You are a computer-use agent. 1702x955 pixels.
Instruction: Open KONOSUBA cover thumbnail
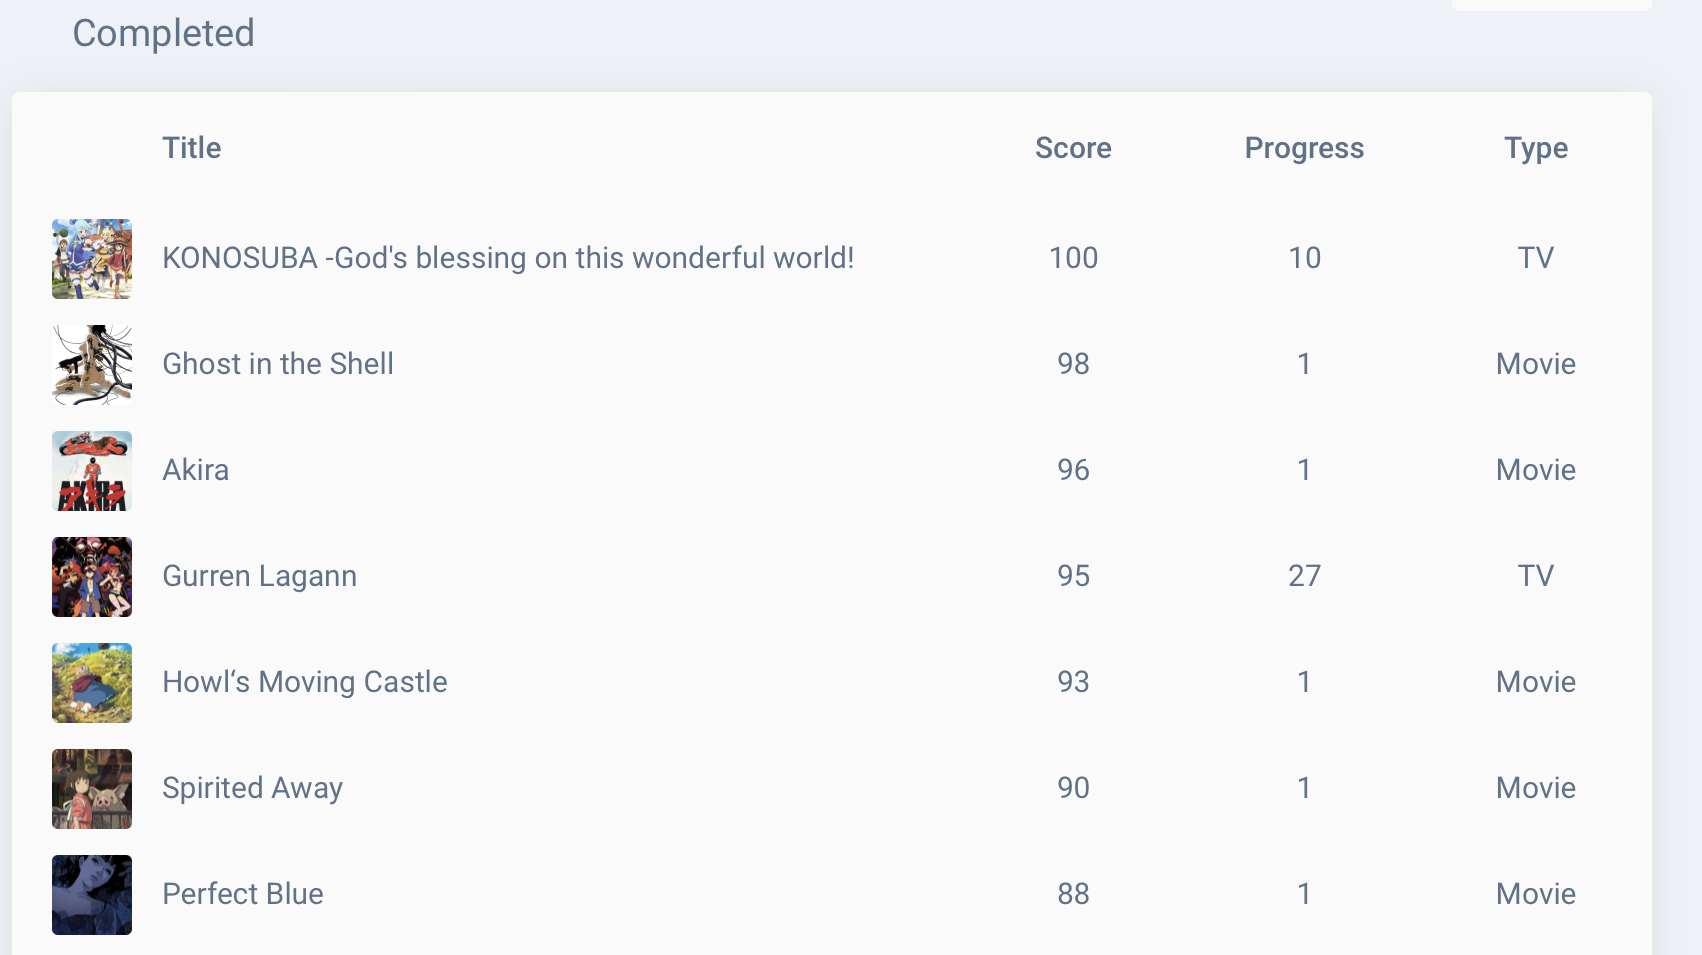pos(92,259)
